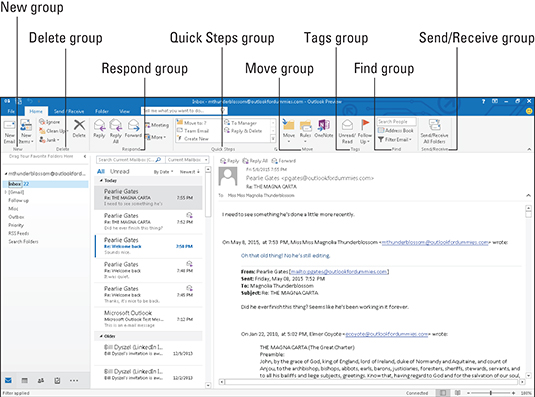This screenshot has width=535, height=397.
Task: Click the ribbon Forward button
Action: 133,129
